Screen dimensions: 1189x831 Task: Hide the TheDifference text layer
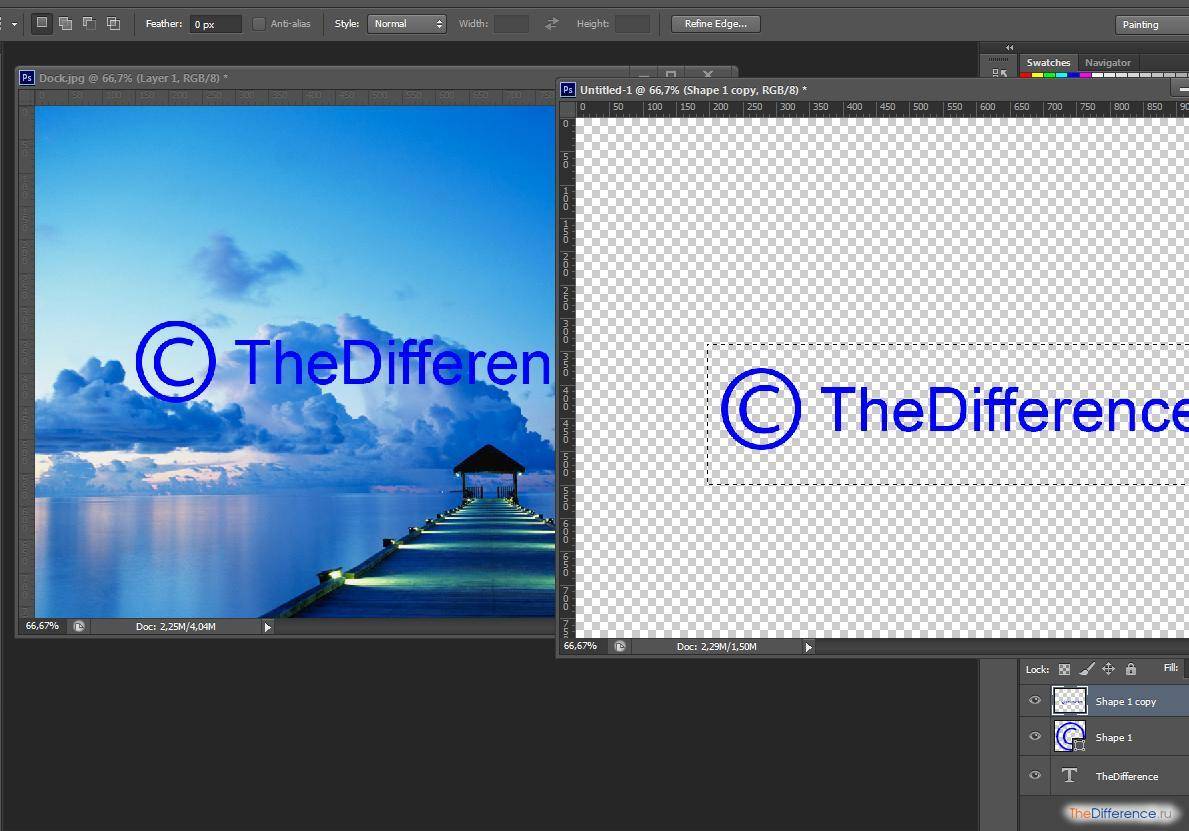[x=1035, y=775]
